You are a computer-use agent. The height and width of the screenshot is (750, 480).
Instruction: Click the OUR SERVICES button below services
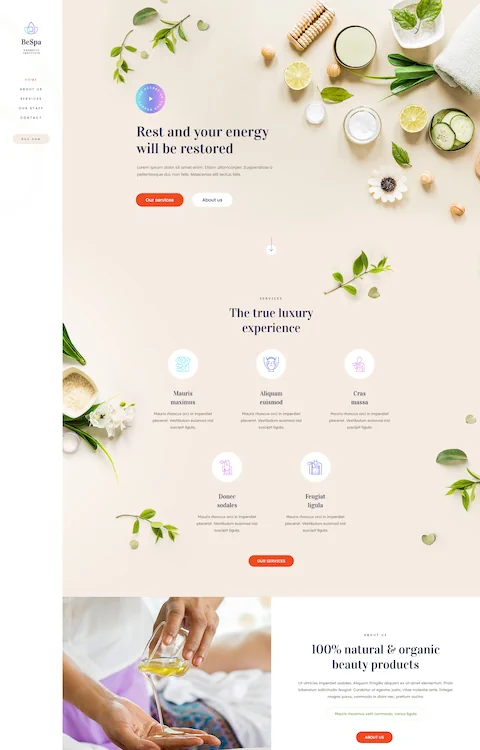point(271,561)
